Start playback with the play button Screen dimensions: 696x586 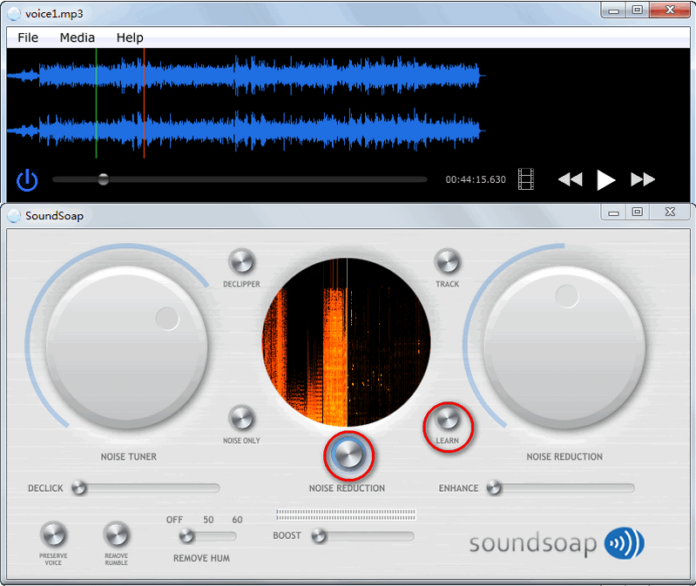point(605,180)
